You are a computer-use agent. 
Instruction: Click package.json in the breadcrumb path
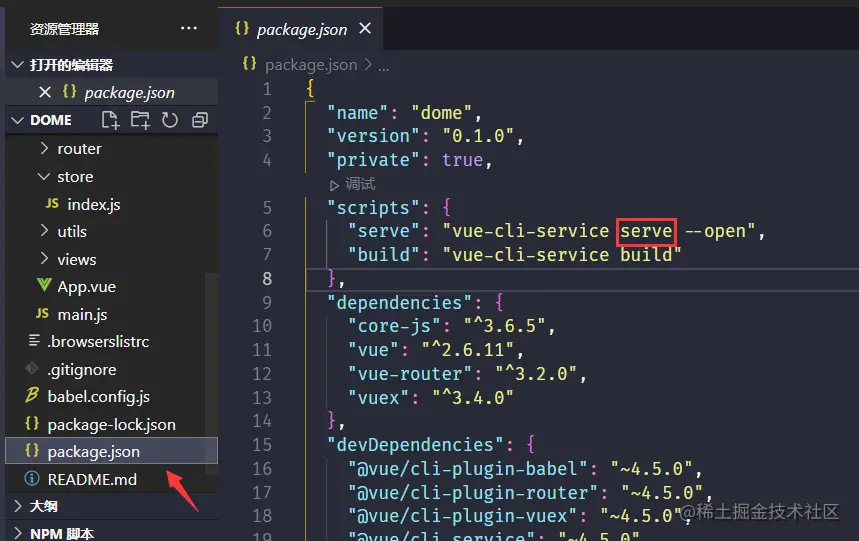pos(311,65)
